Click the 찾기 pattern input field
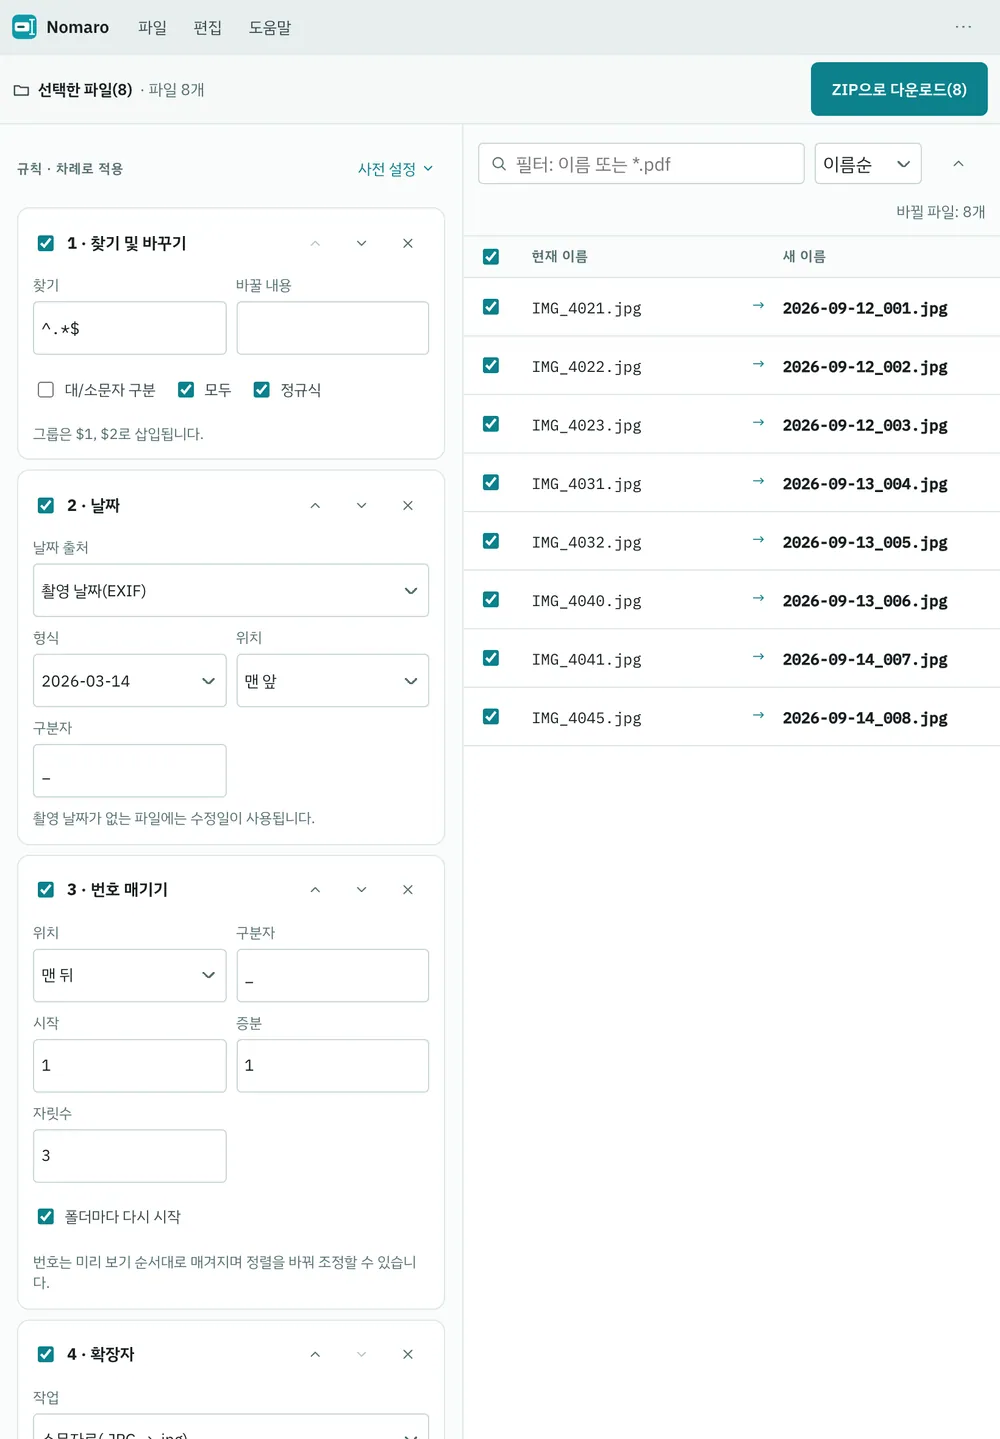 pyautogui.click(x=130, y=328)
